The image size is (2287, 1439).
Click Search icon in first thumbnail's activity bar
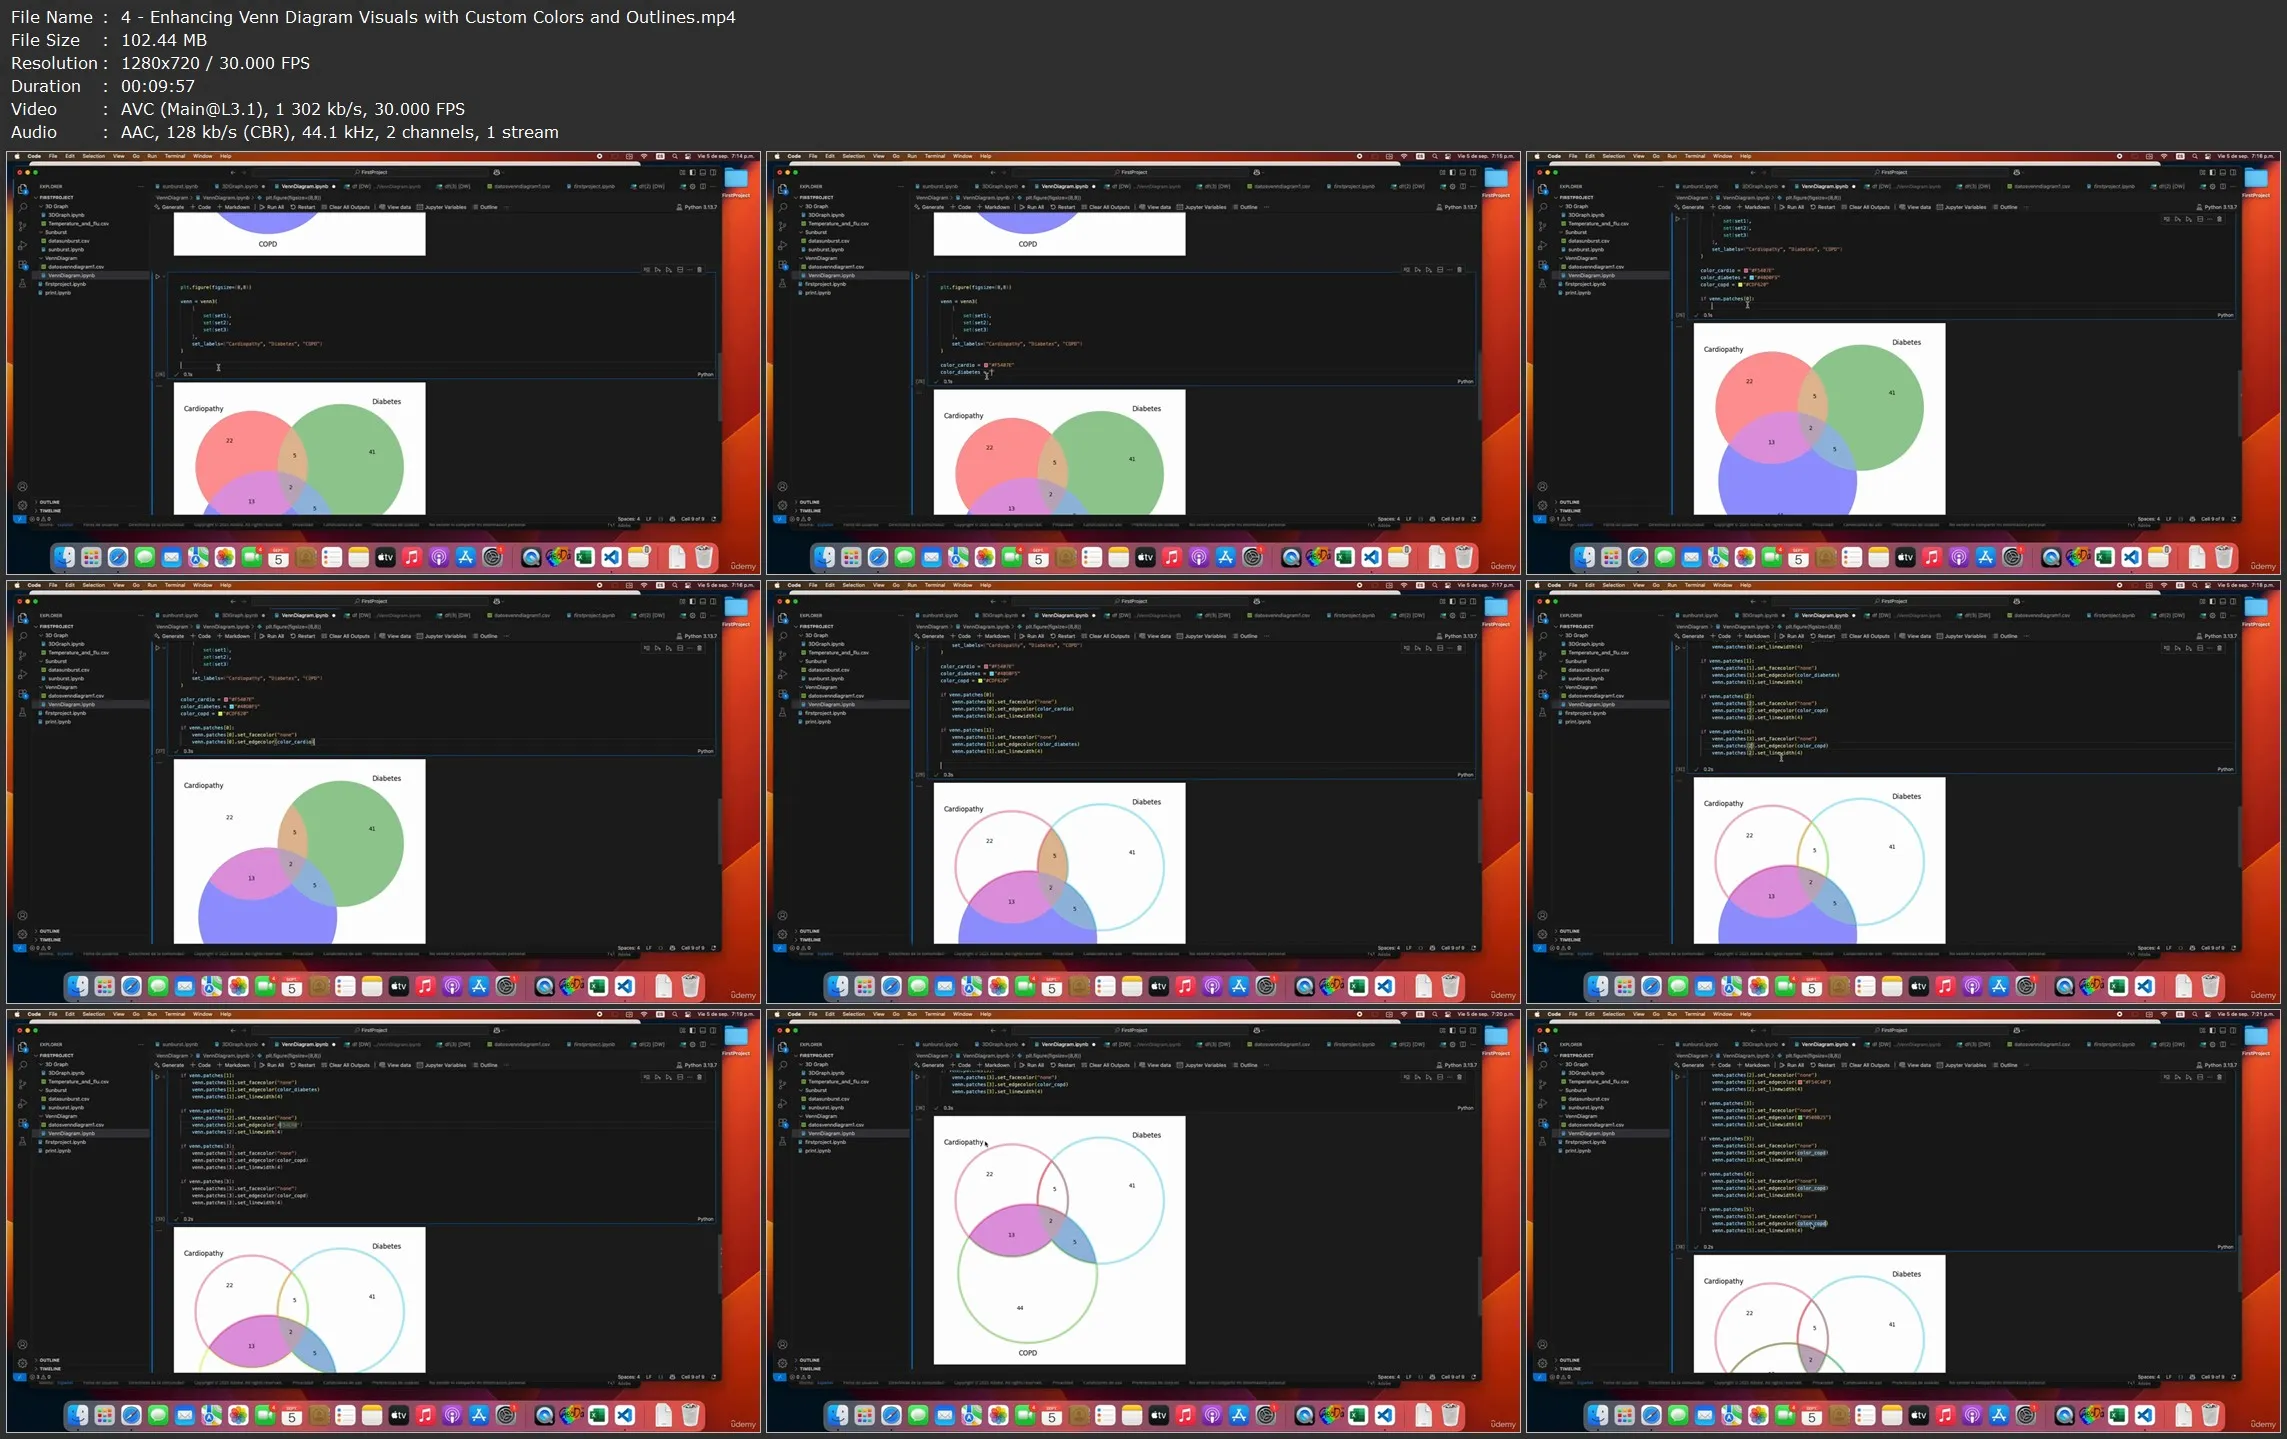pos(23,207)
